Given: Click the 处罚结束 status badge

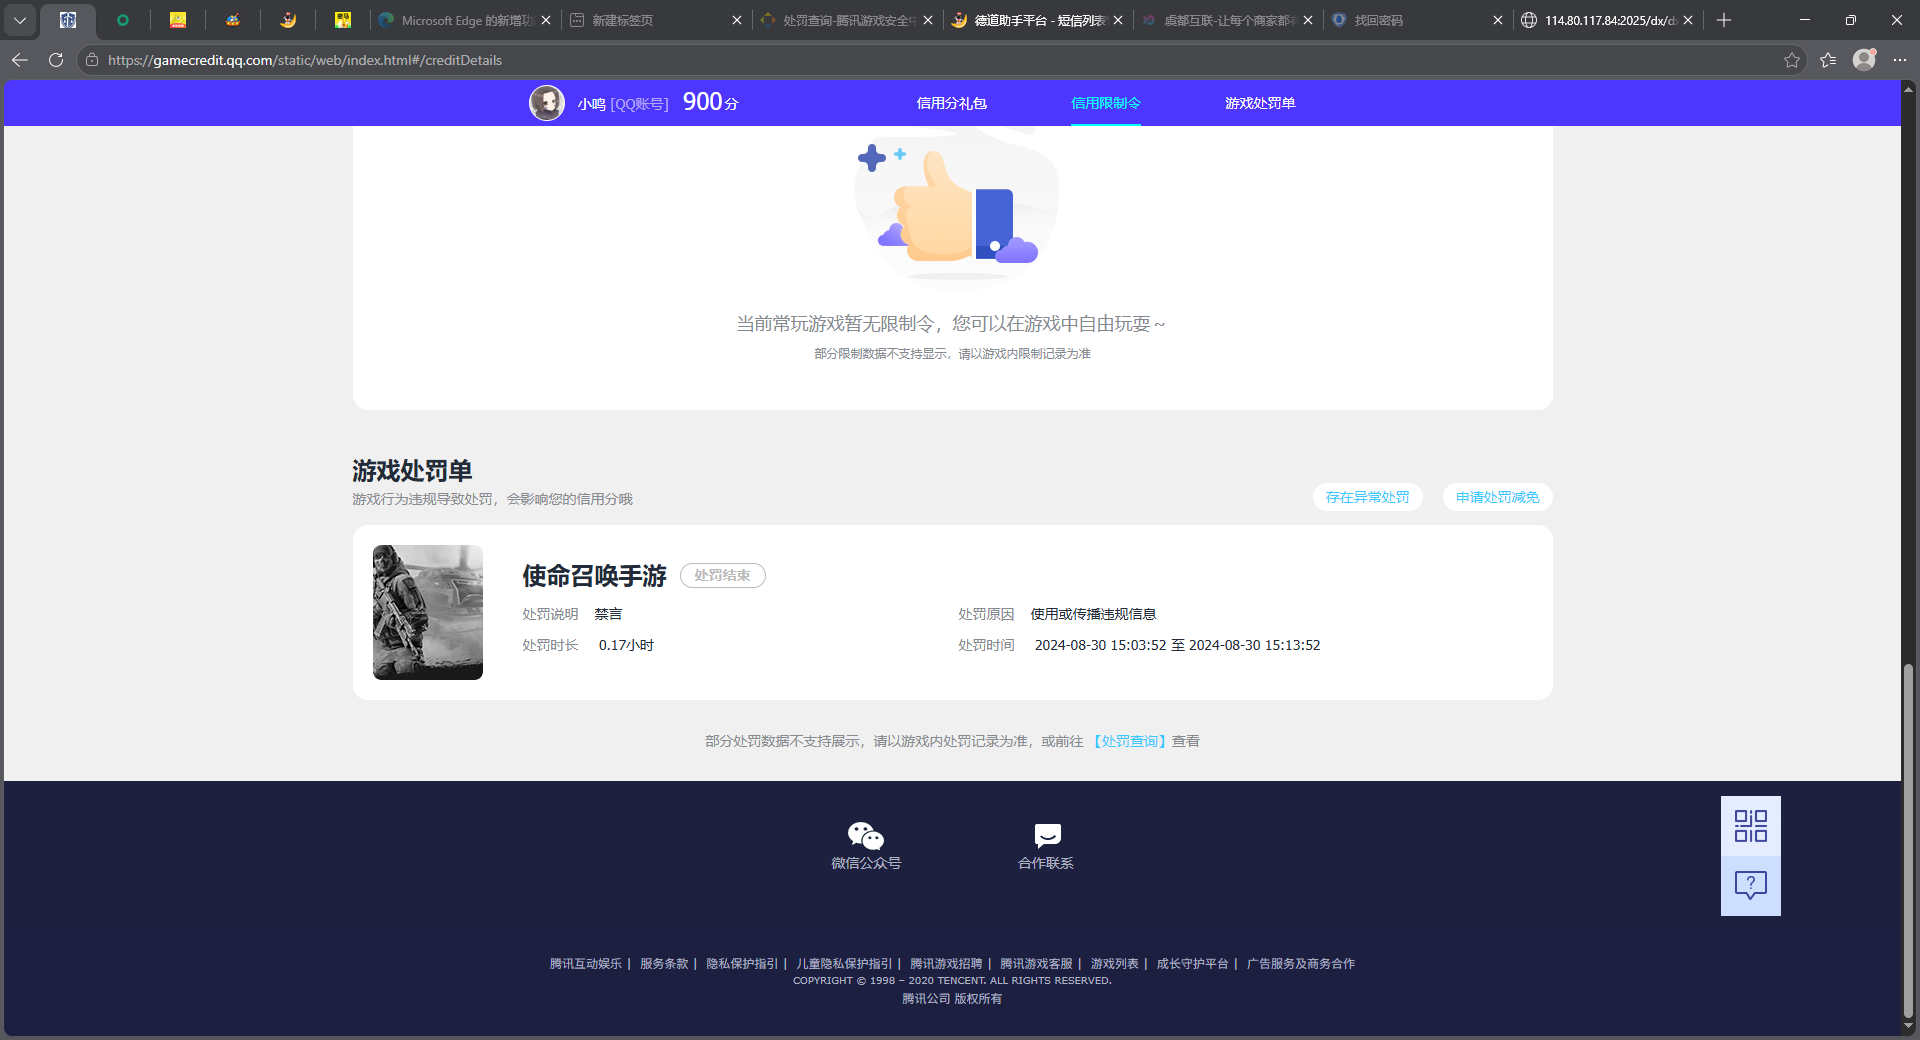Looking at the screenshot, I should pos(722,576).
